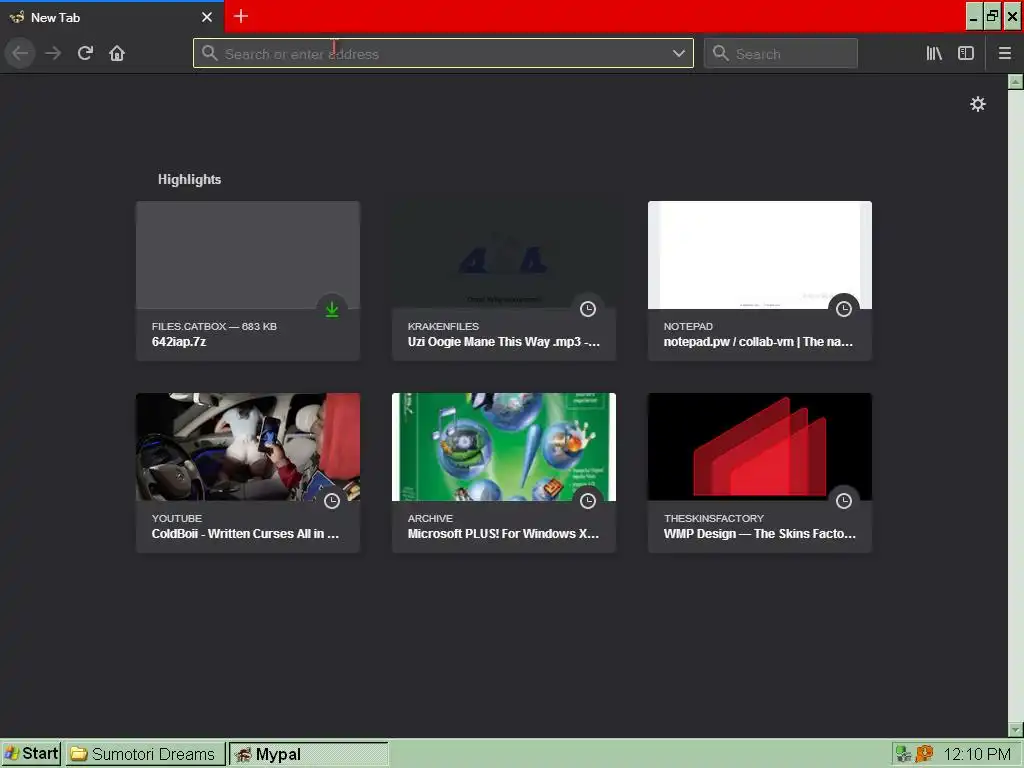The height and width of the screenshot is (768, 1024).
Task: Click the Mypal taskbar button
Action: pyautogui.click(x=309, y=754)
